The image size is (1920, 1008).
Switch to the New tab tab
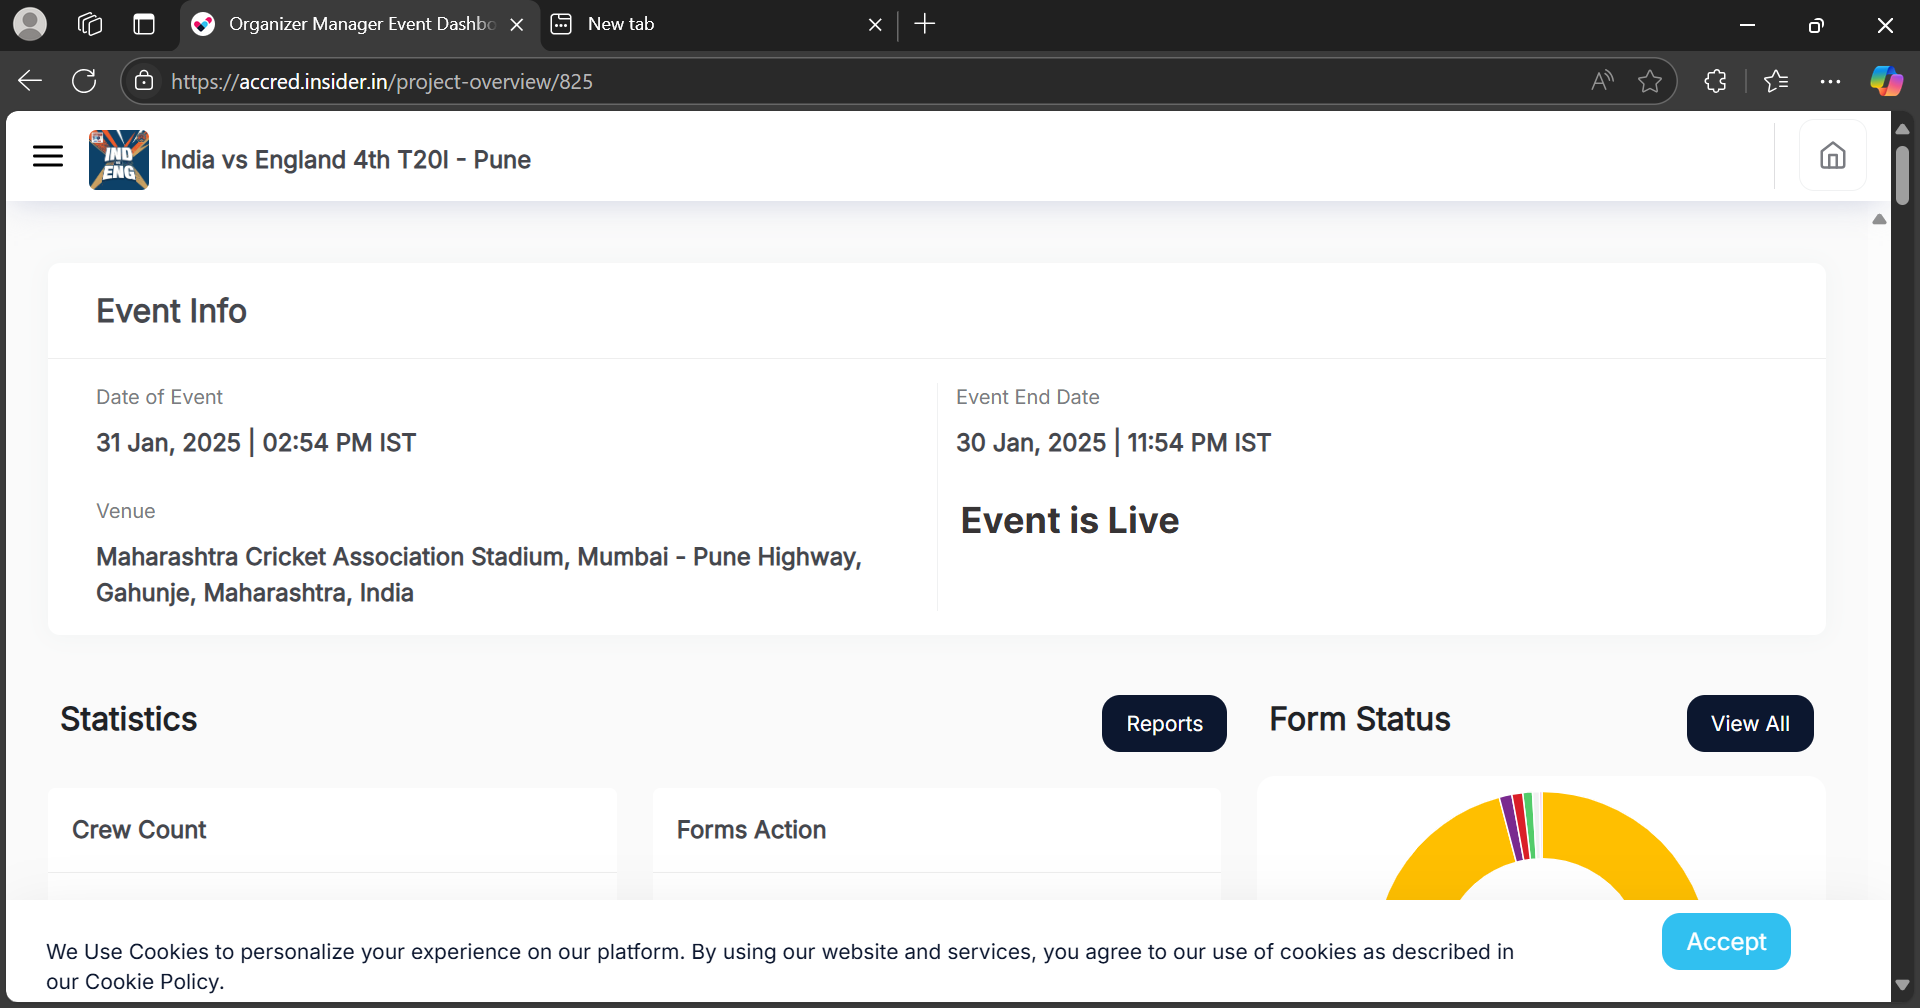click(x=700, y=24)
